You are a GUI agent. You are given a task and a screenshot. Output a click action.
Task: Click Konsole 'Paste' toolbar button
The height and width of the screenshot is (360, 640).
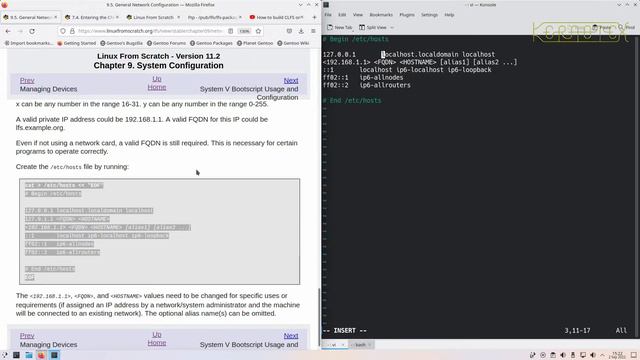[602, 27]
